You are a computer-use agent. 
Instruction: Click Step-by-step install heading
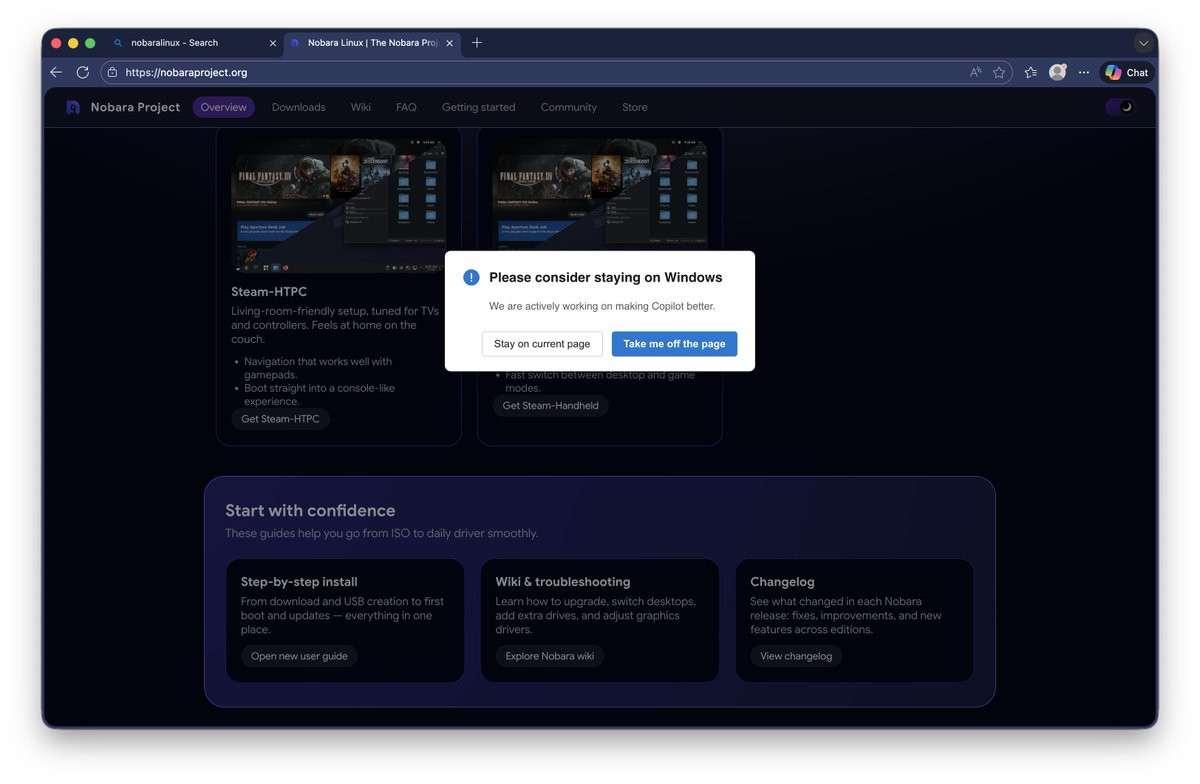tap(299, 582)
